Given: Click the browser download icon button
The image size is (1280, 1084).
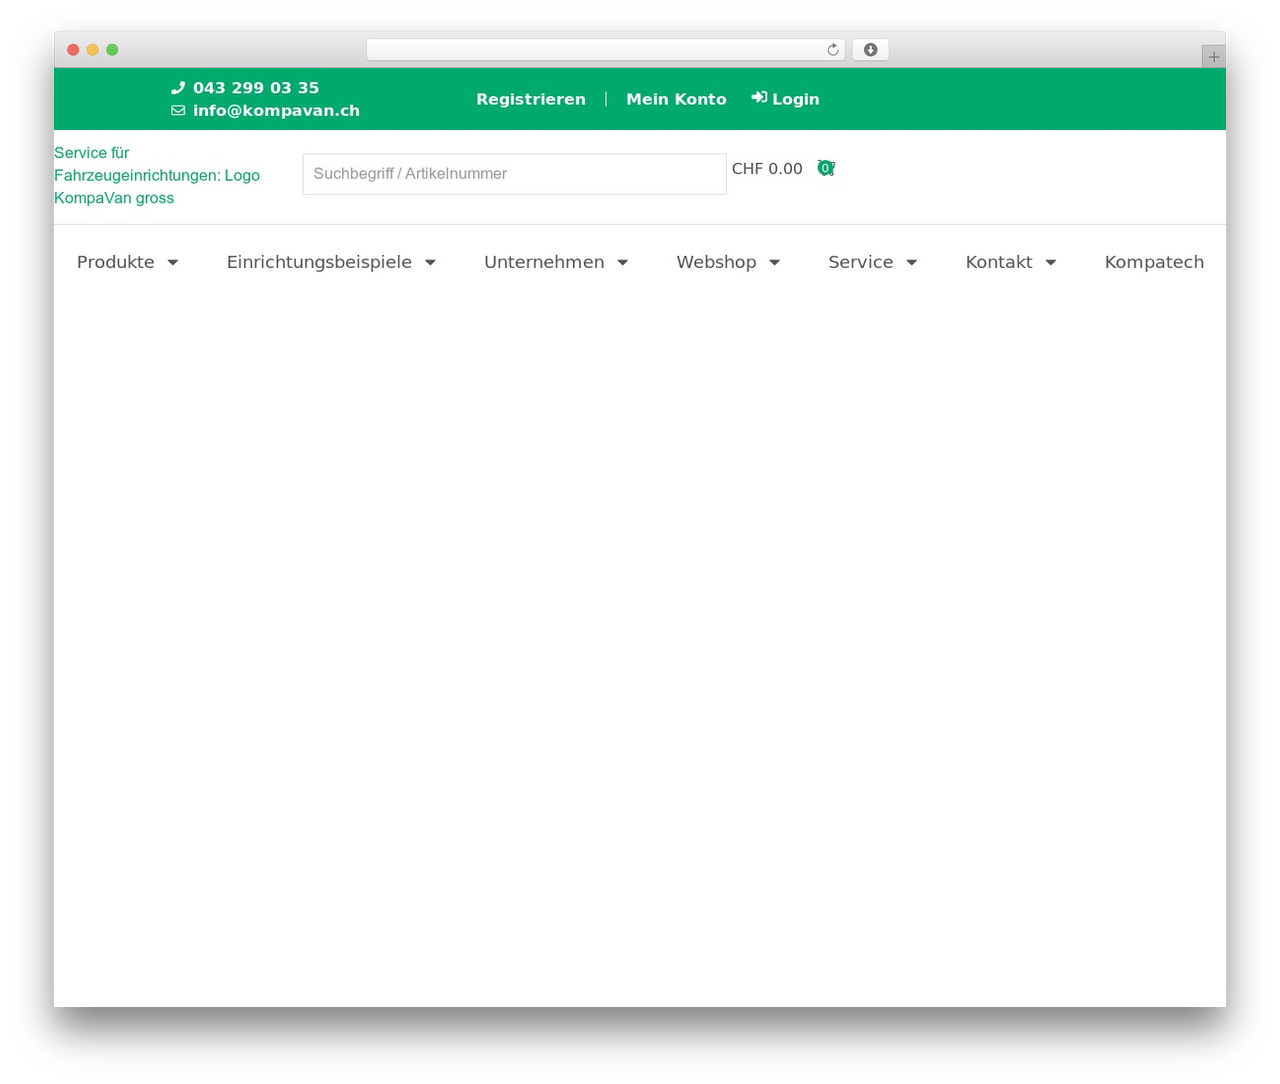Looking at the screenshot, I should [x=870, y=50].
